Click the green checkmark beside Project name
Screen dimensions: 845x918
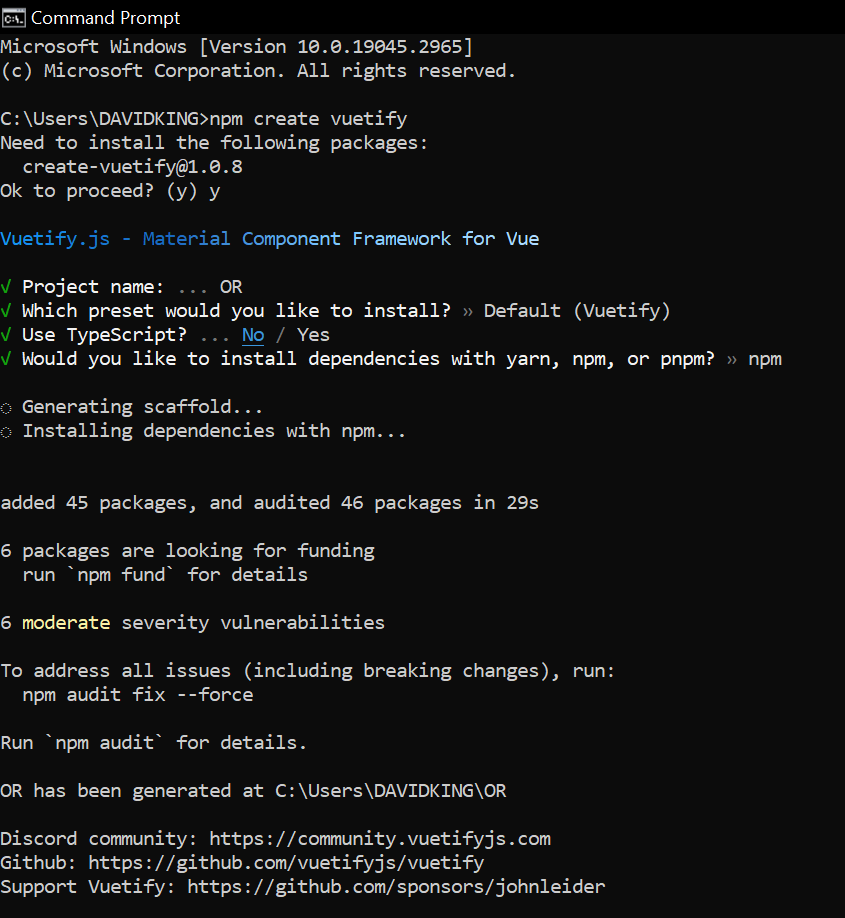coord(6,287)
